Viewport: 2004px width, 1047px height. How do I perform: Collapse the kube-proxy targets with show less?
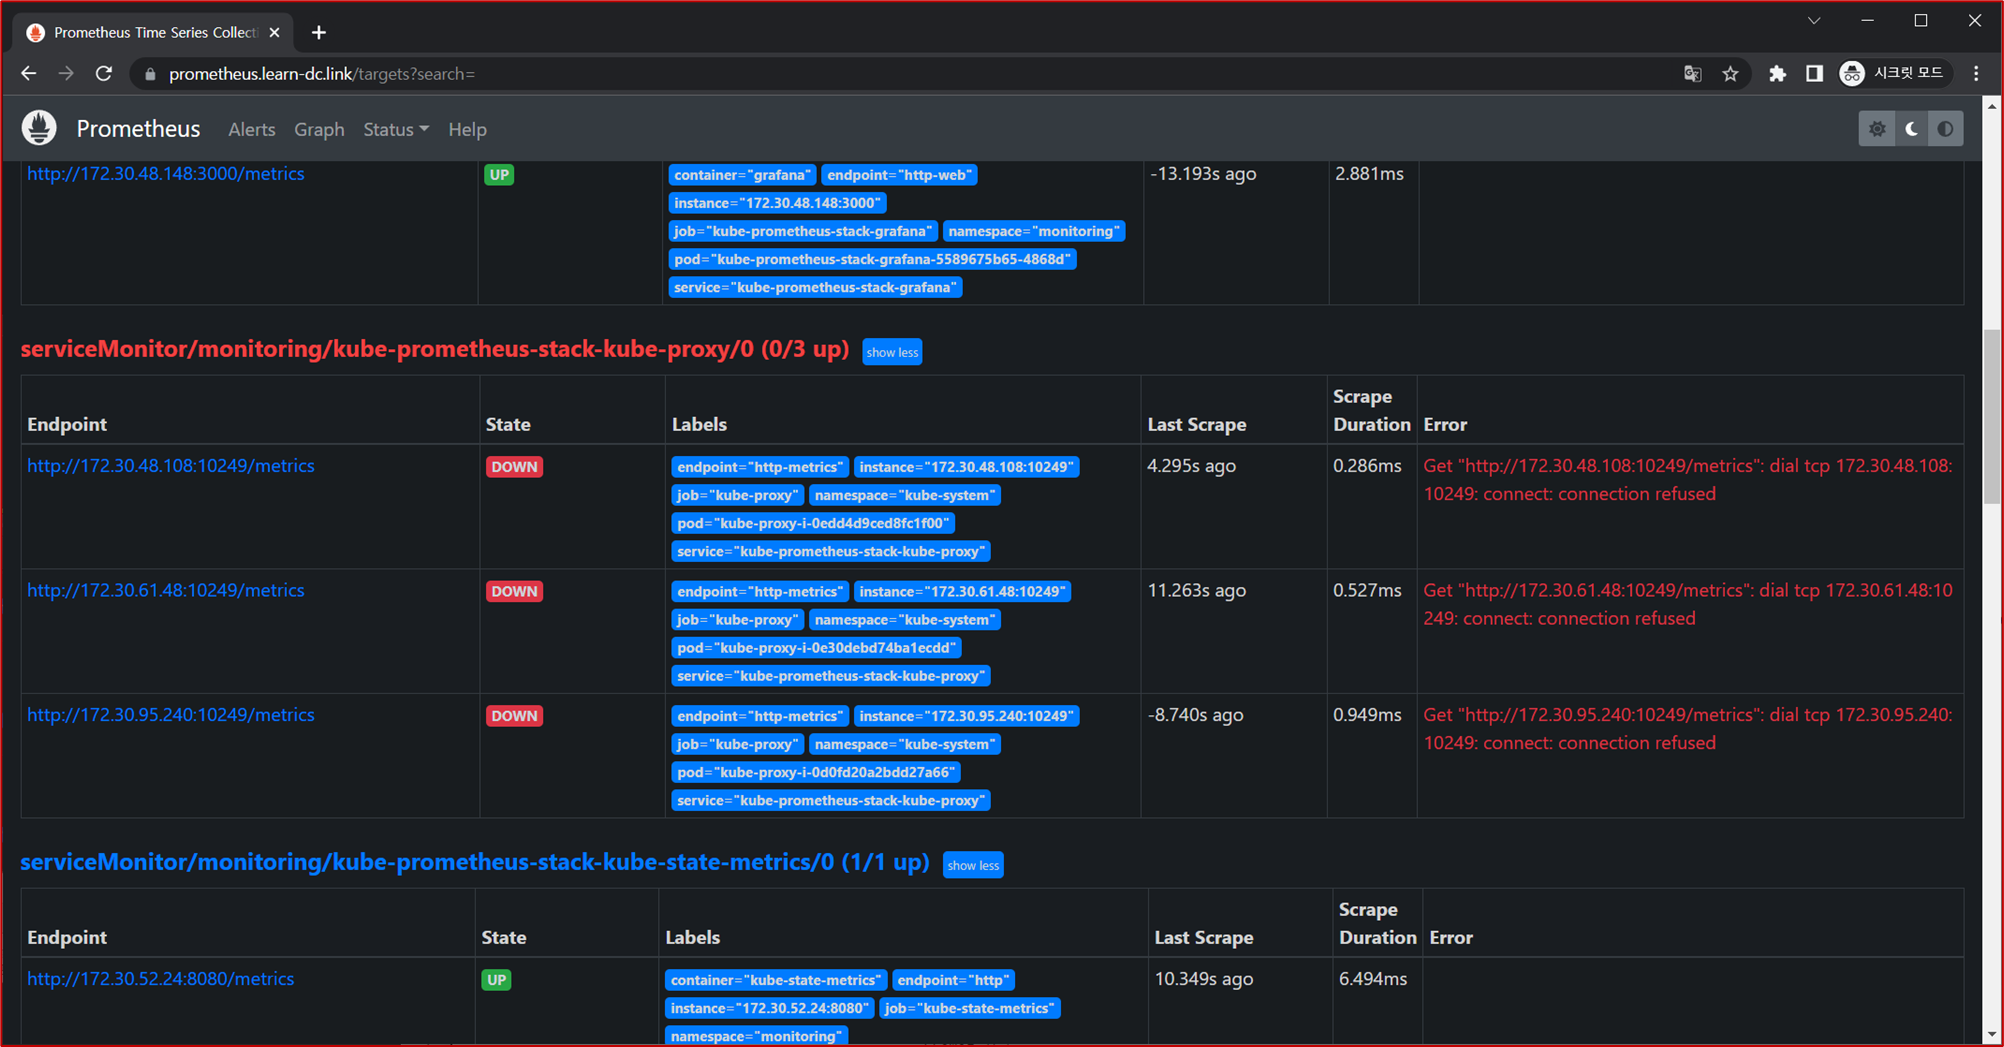click(891, 352)
